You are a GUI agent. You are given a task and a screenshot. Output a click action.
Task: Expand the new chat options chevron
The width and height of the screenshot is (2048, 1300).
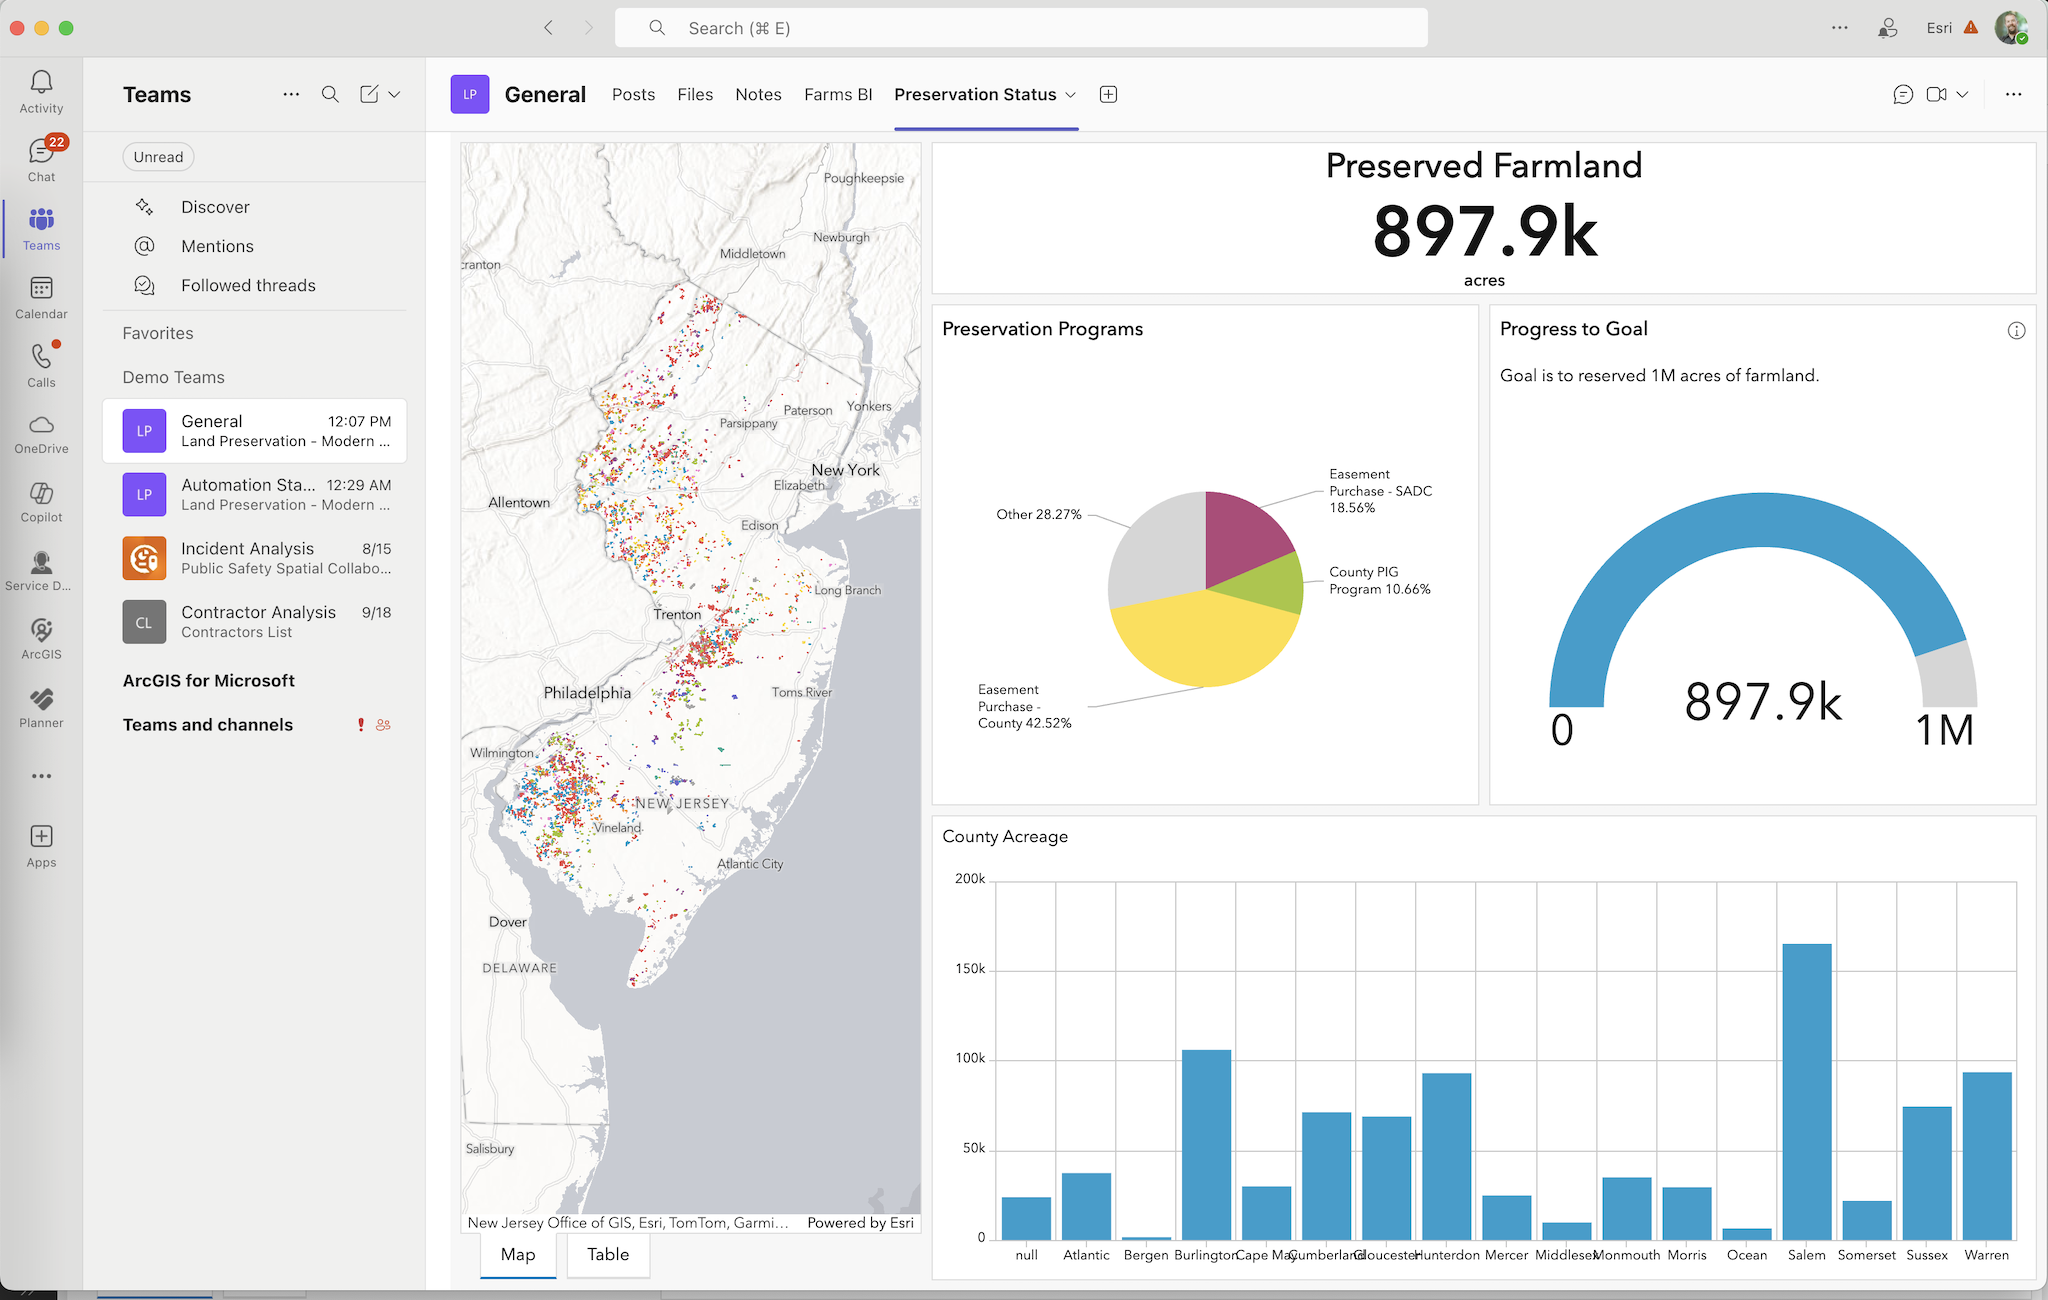pos(395,94)
